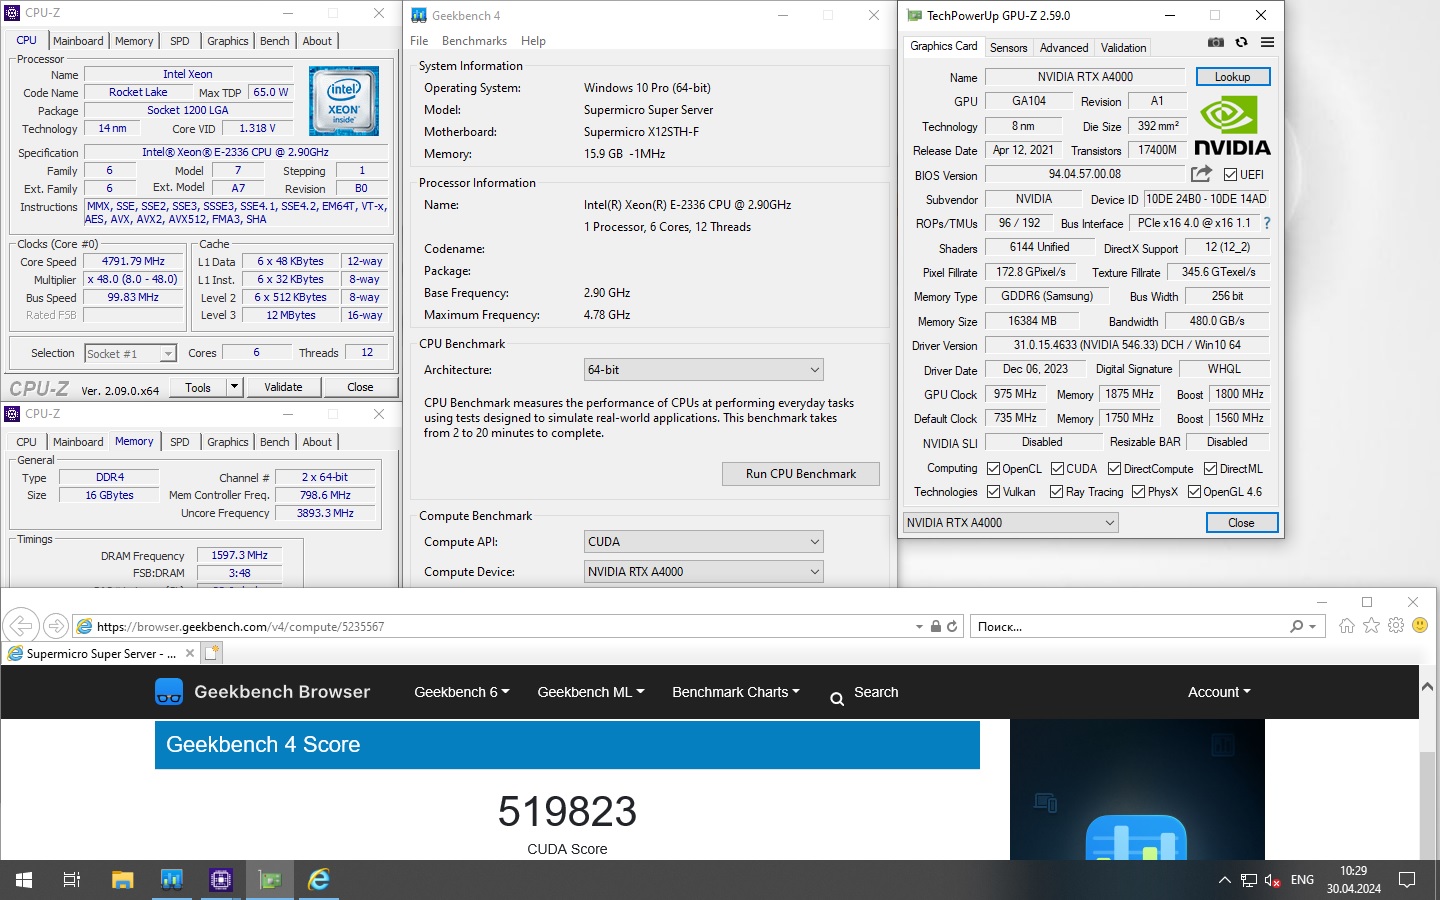
Task: Click search magnifier in browser search box
Action: click(x=1297, y=626)
